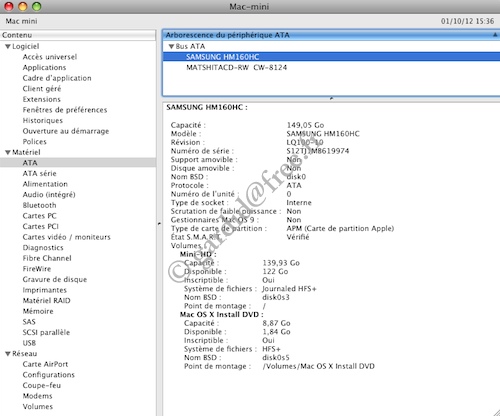Select Fibre Channel entry
The image size is (500, 416).
[x=47, y=258]
